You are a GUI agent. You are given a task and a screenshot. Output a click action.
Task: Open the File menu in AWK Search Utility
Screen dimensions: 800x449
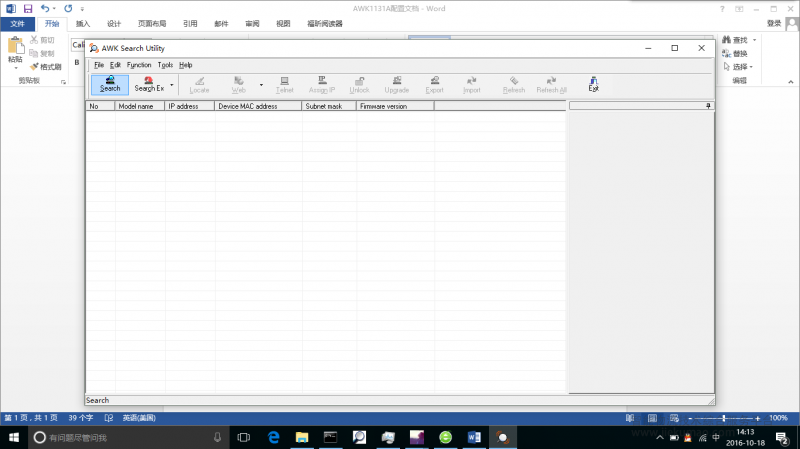[99, 65]
